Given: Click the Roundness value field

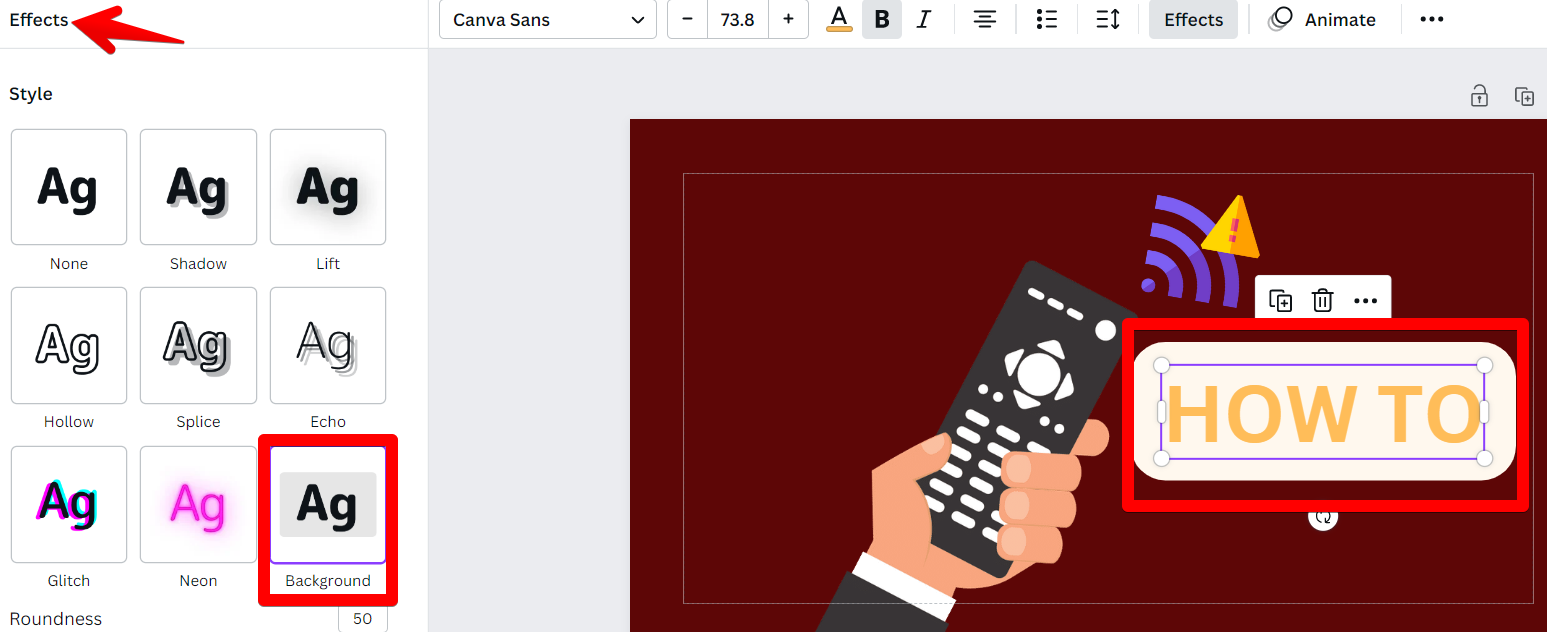Looking at the screenshot, I should (362, 619).
